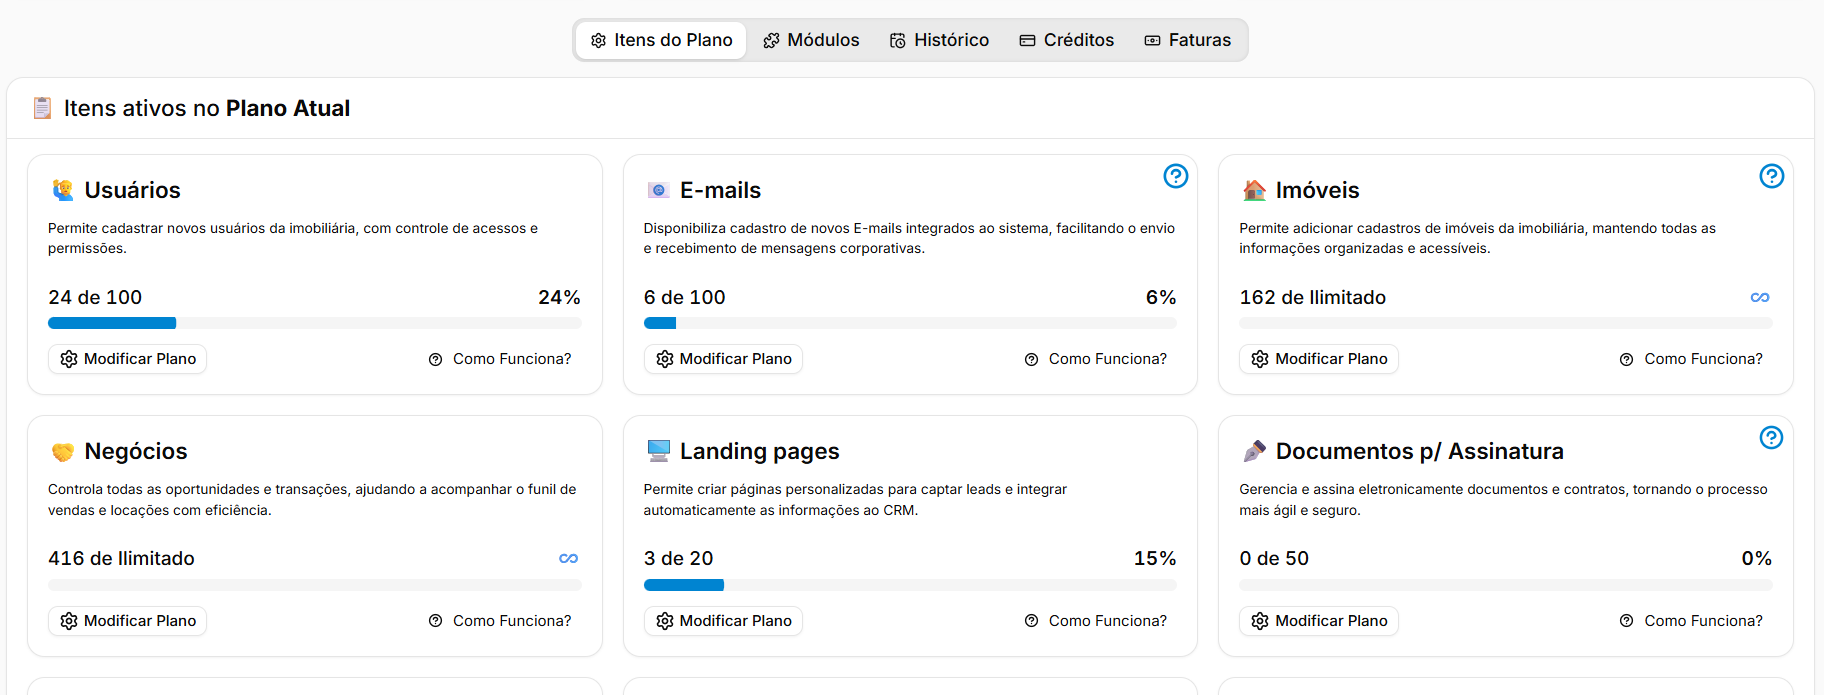The image size is (1824, 695).
Task: Select the "3 de 20" usage text
Action: tap(679, 558)
